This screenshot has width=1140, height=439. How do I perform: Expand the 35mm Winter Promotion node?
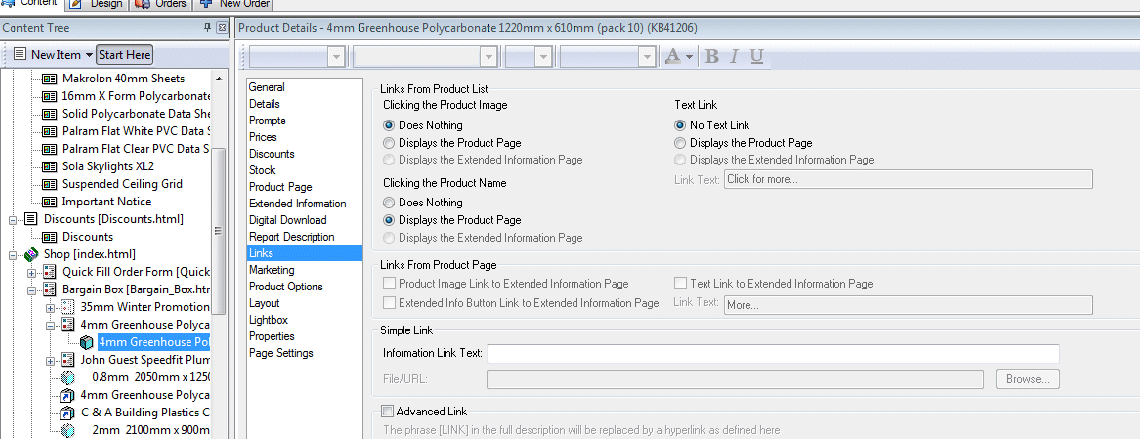click(x=51, y=307)
